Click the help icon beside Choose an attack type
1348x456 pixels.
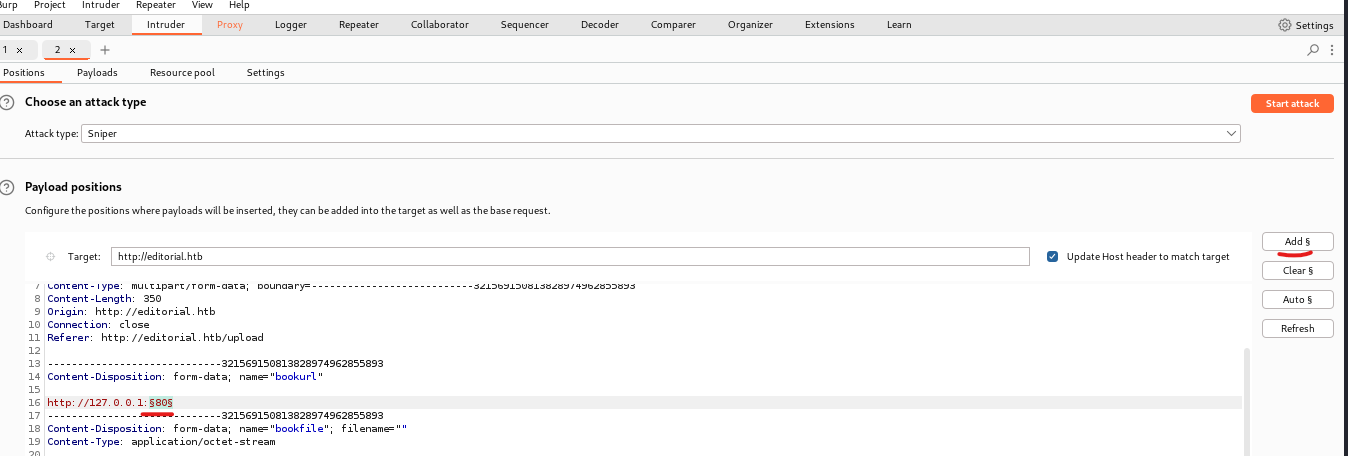point(7,103)
